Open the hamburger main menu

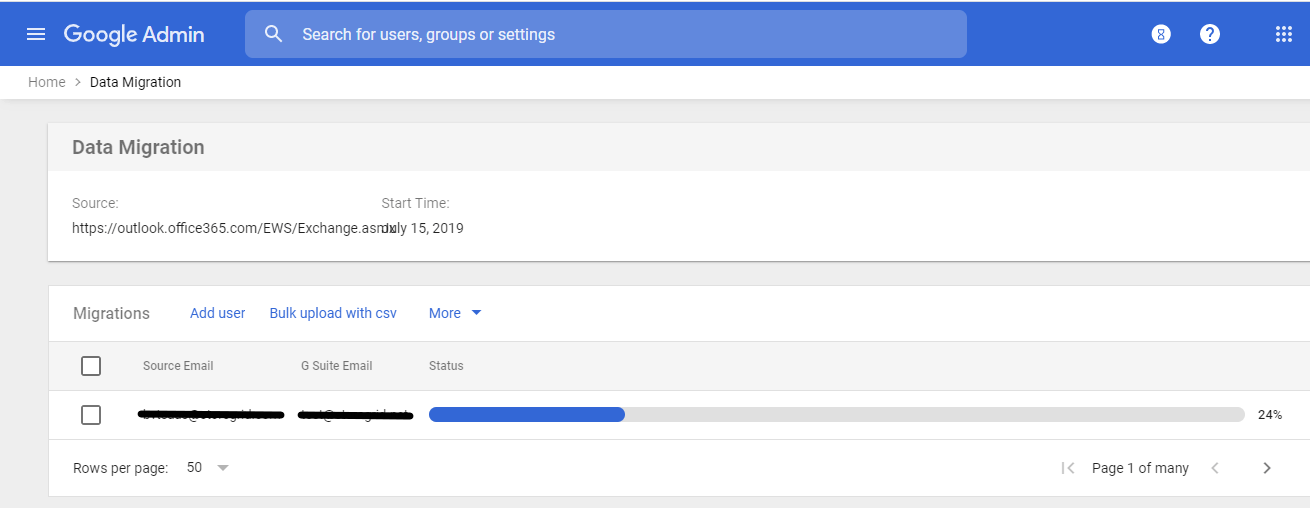point(36,34)
